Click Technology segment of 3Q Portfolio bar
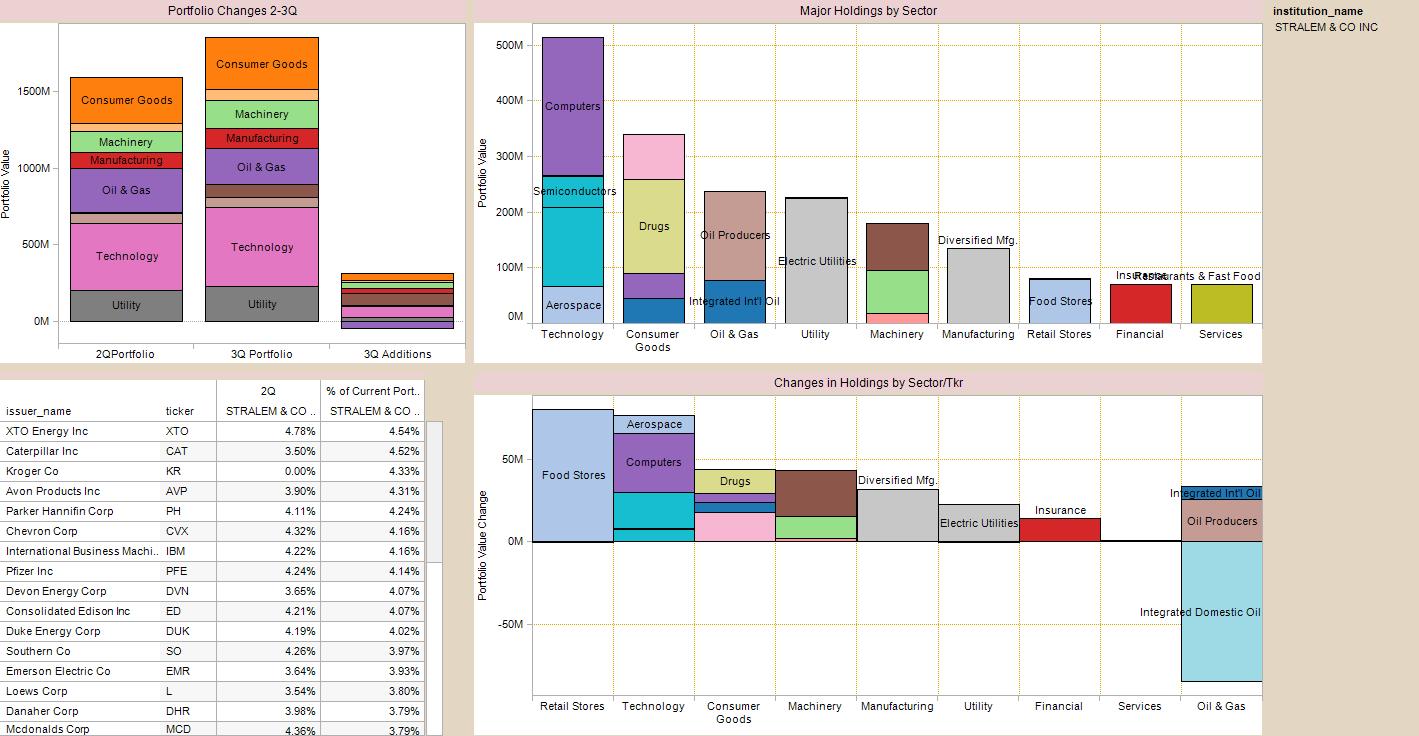The image size is (1419, 736). 262,247
